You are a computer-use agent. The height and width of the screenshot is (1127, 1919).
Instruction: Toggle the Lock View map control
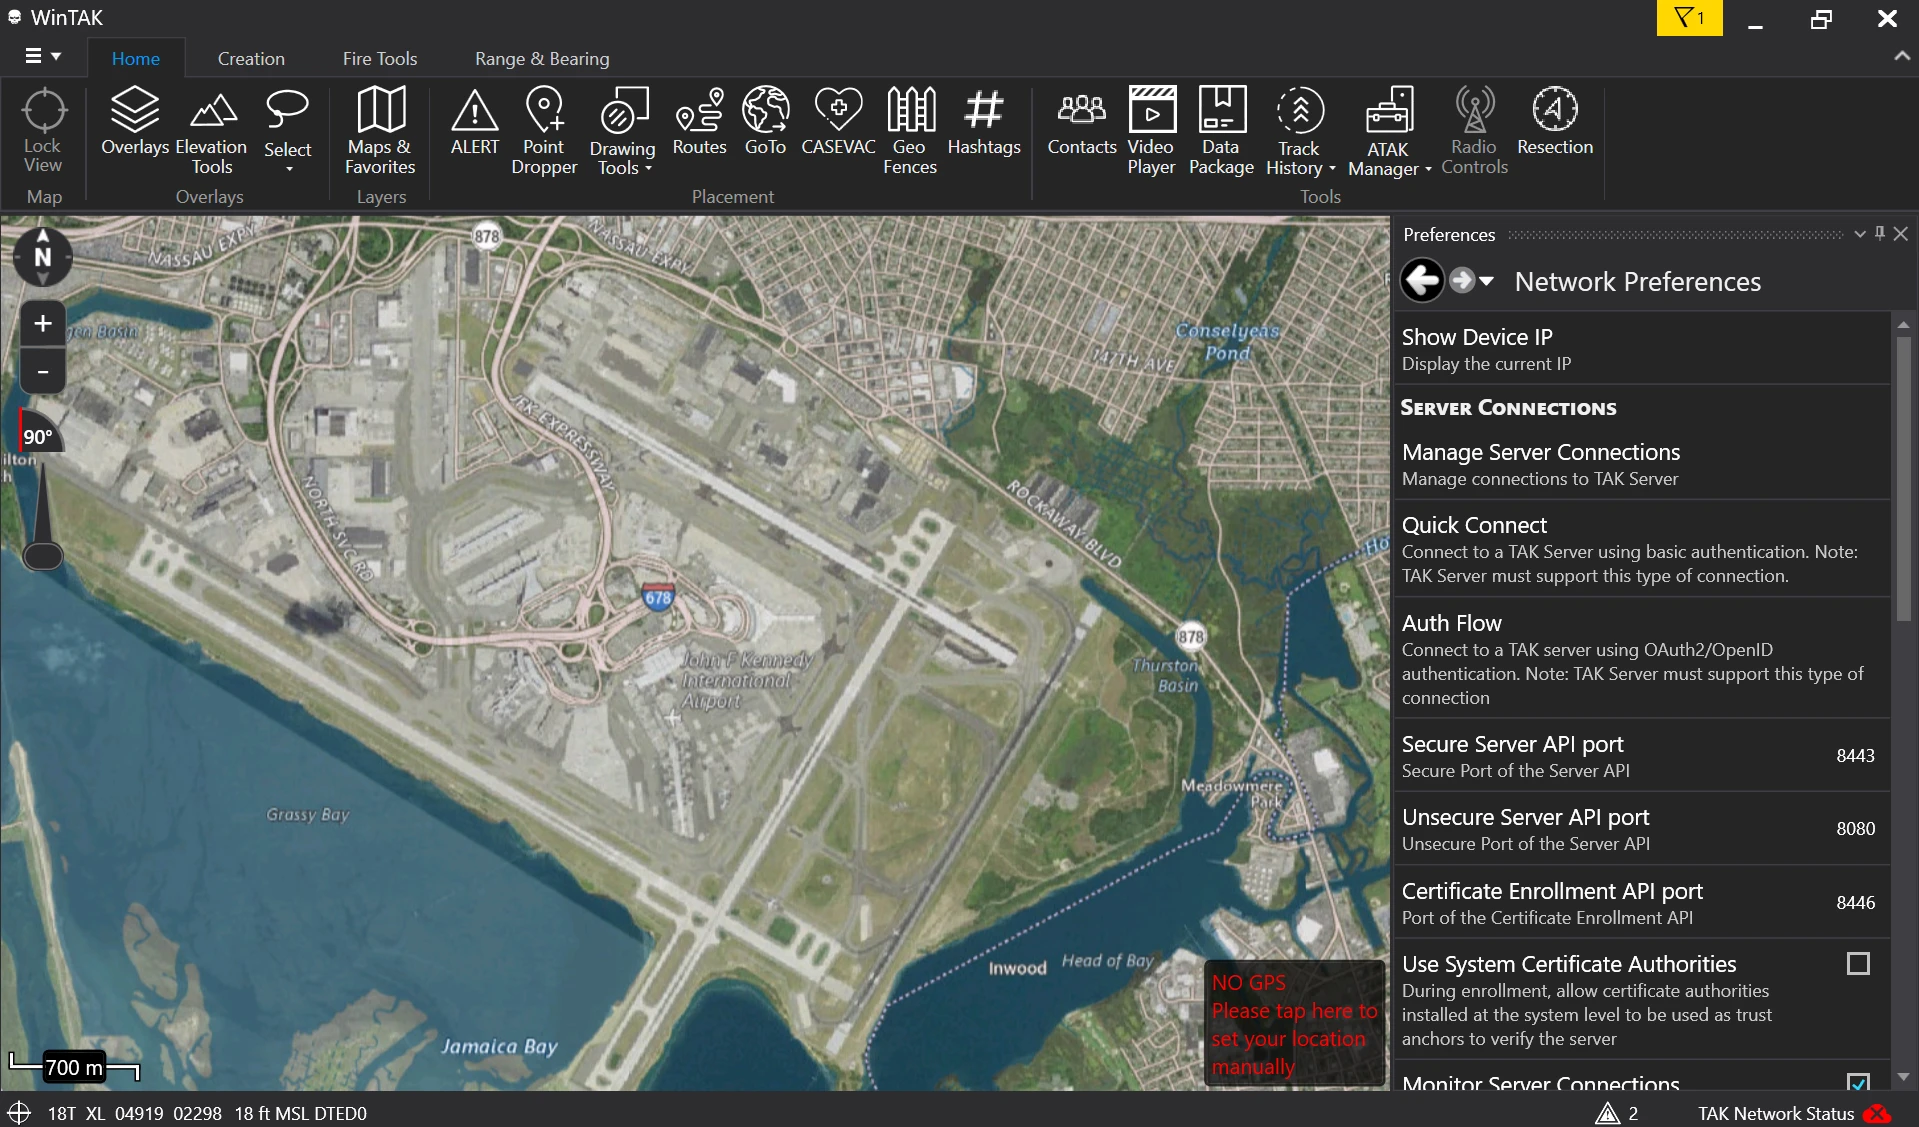point(43,131)
